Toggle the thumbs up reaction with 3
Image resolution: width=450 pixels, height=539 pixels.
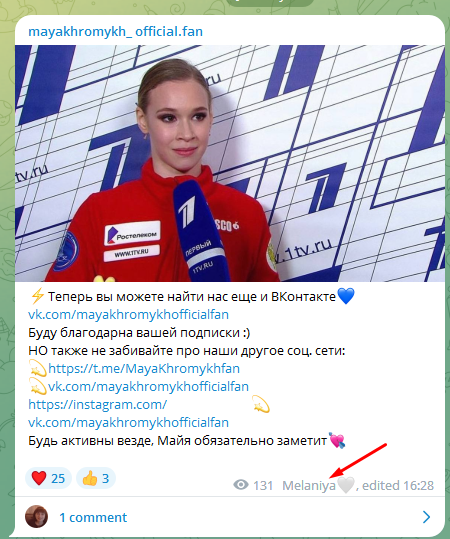coord(96,478)
